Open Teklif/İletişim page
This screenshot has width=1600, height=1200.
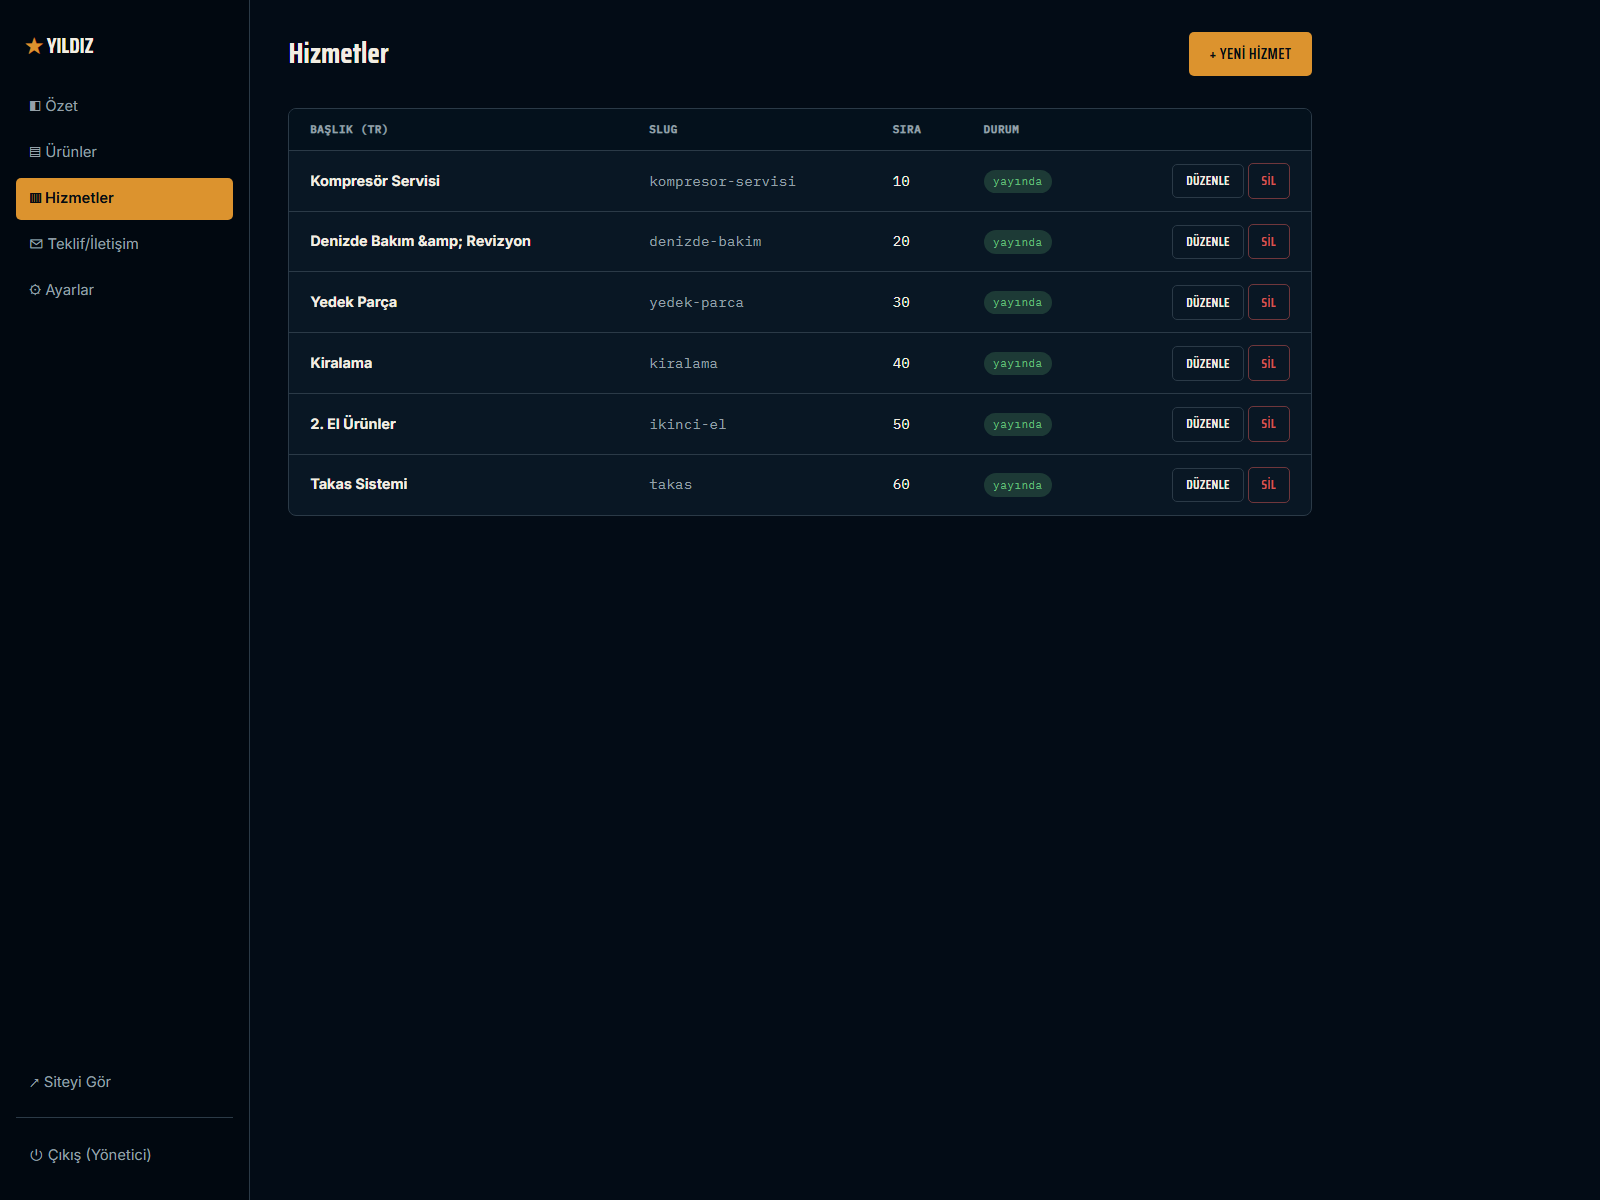[x=124, y=244]
